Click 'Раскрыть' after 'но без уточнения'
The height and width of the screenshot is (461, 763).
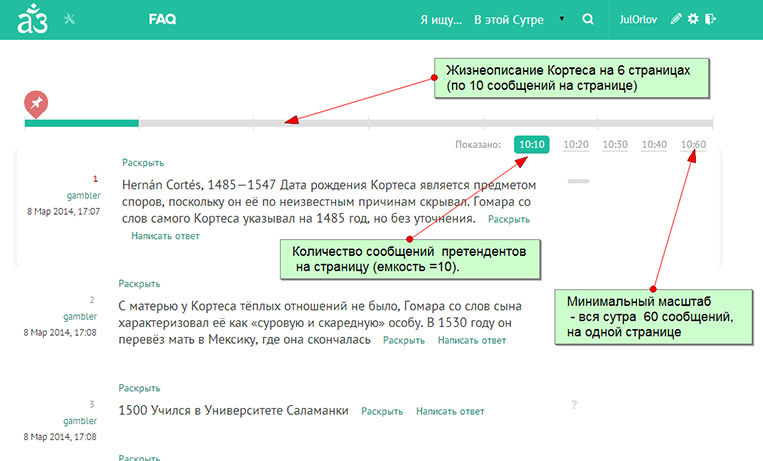(509, 220)
